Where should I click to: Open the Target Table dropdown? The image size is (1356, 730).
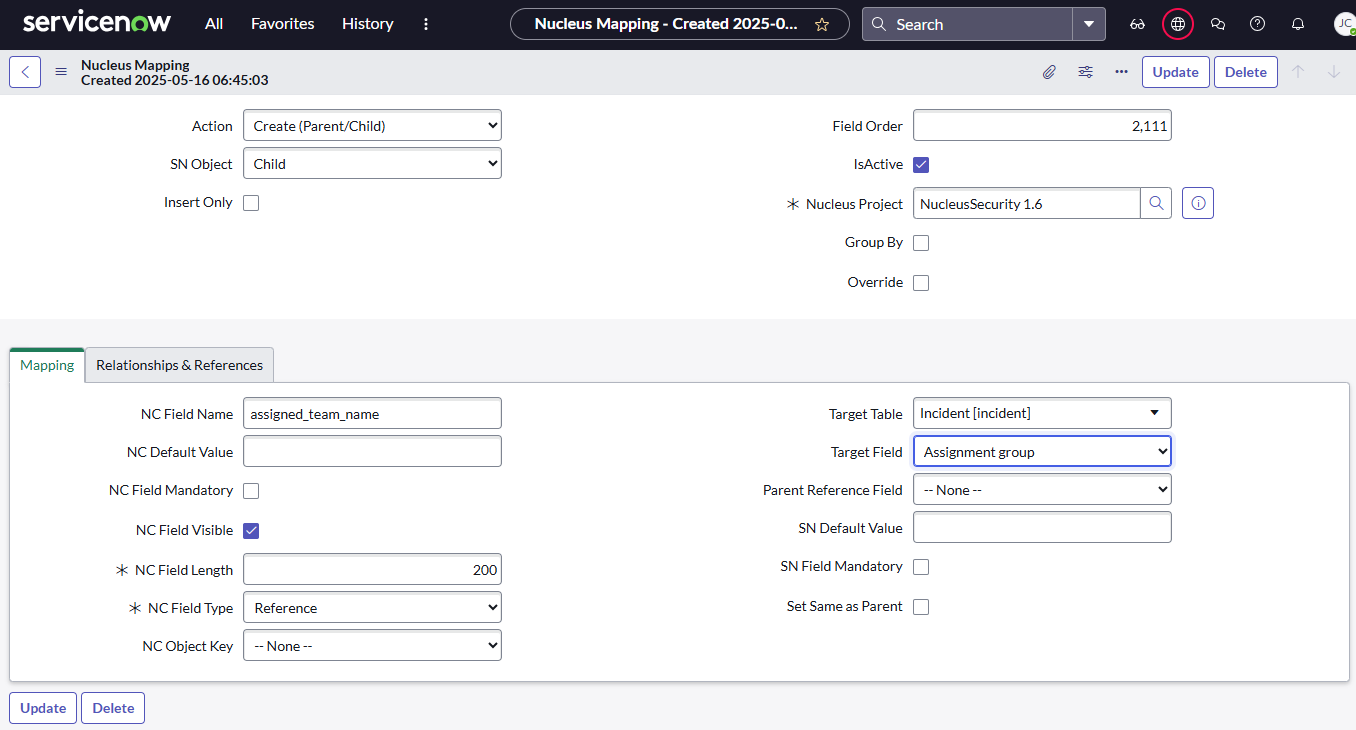1042,413
